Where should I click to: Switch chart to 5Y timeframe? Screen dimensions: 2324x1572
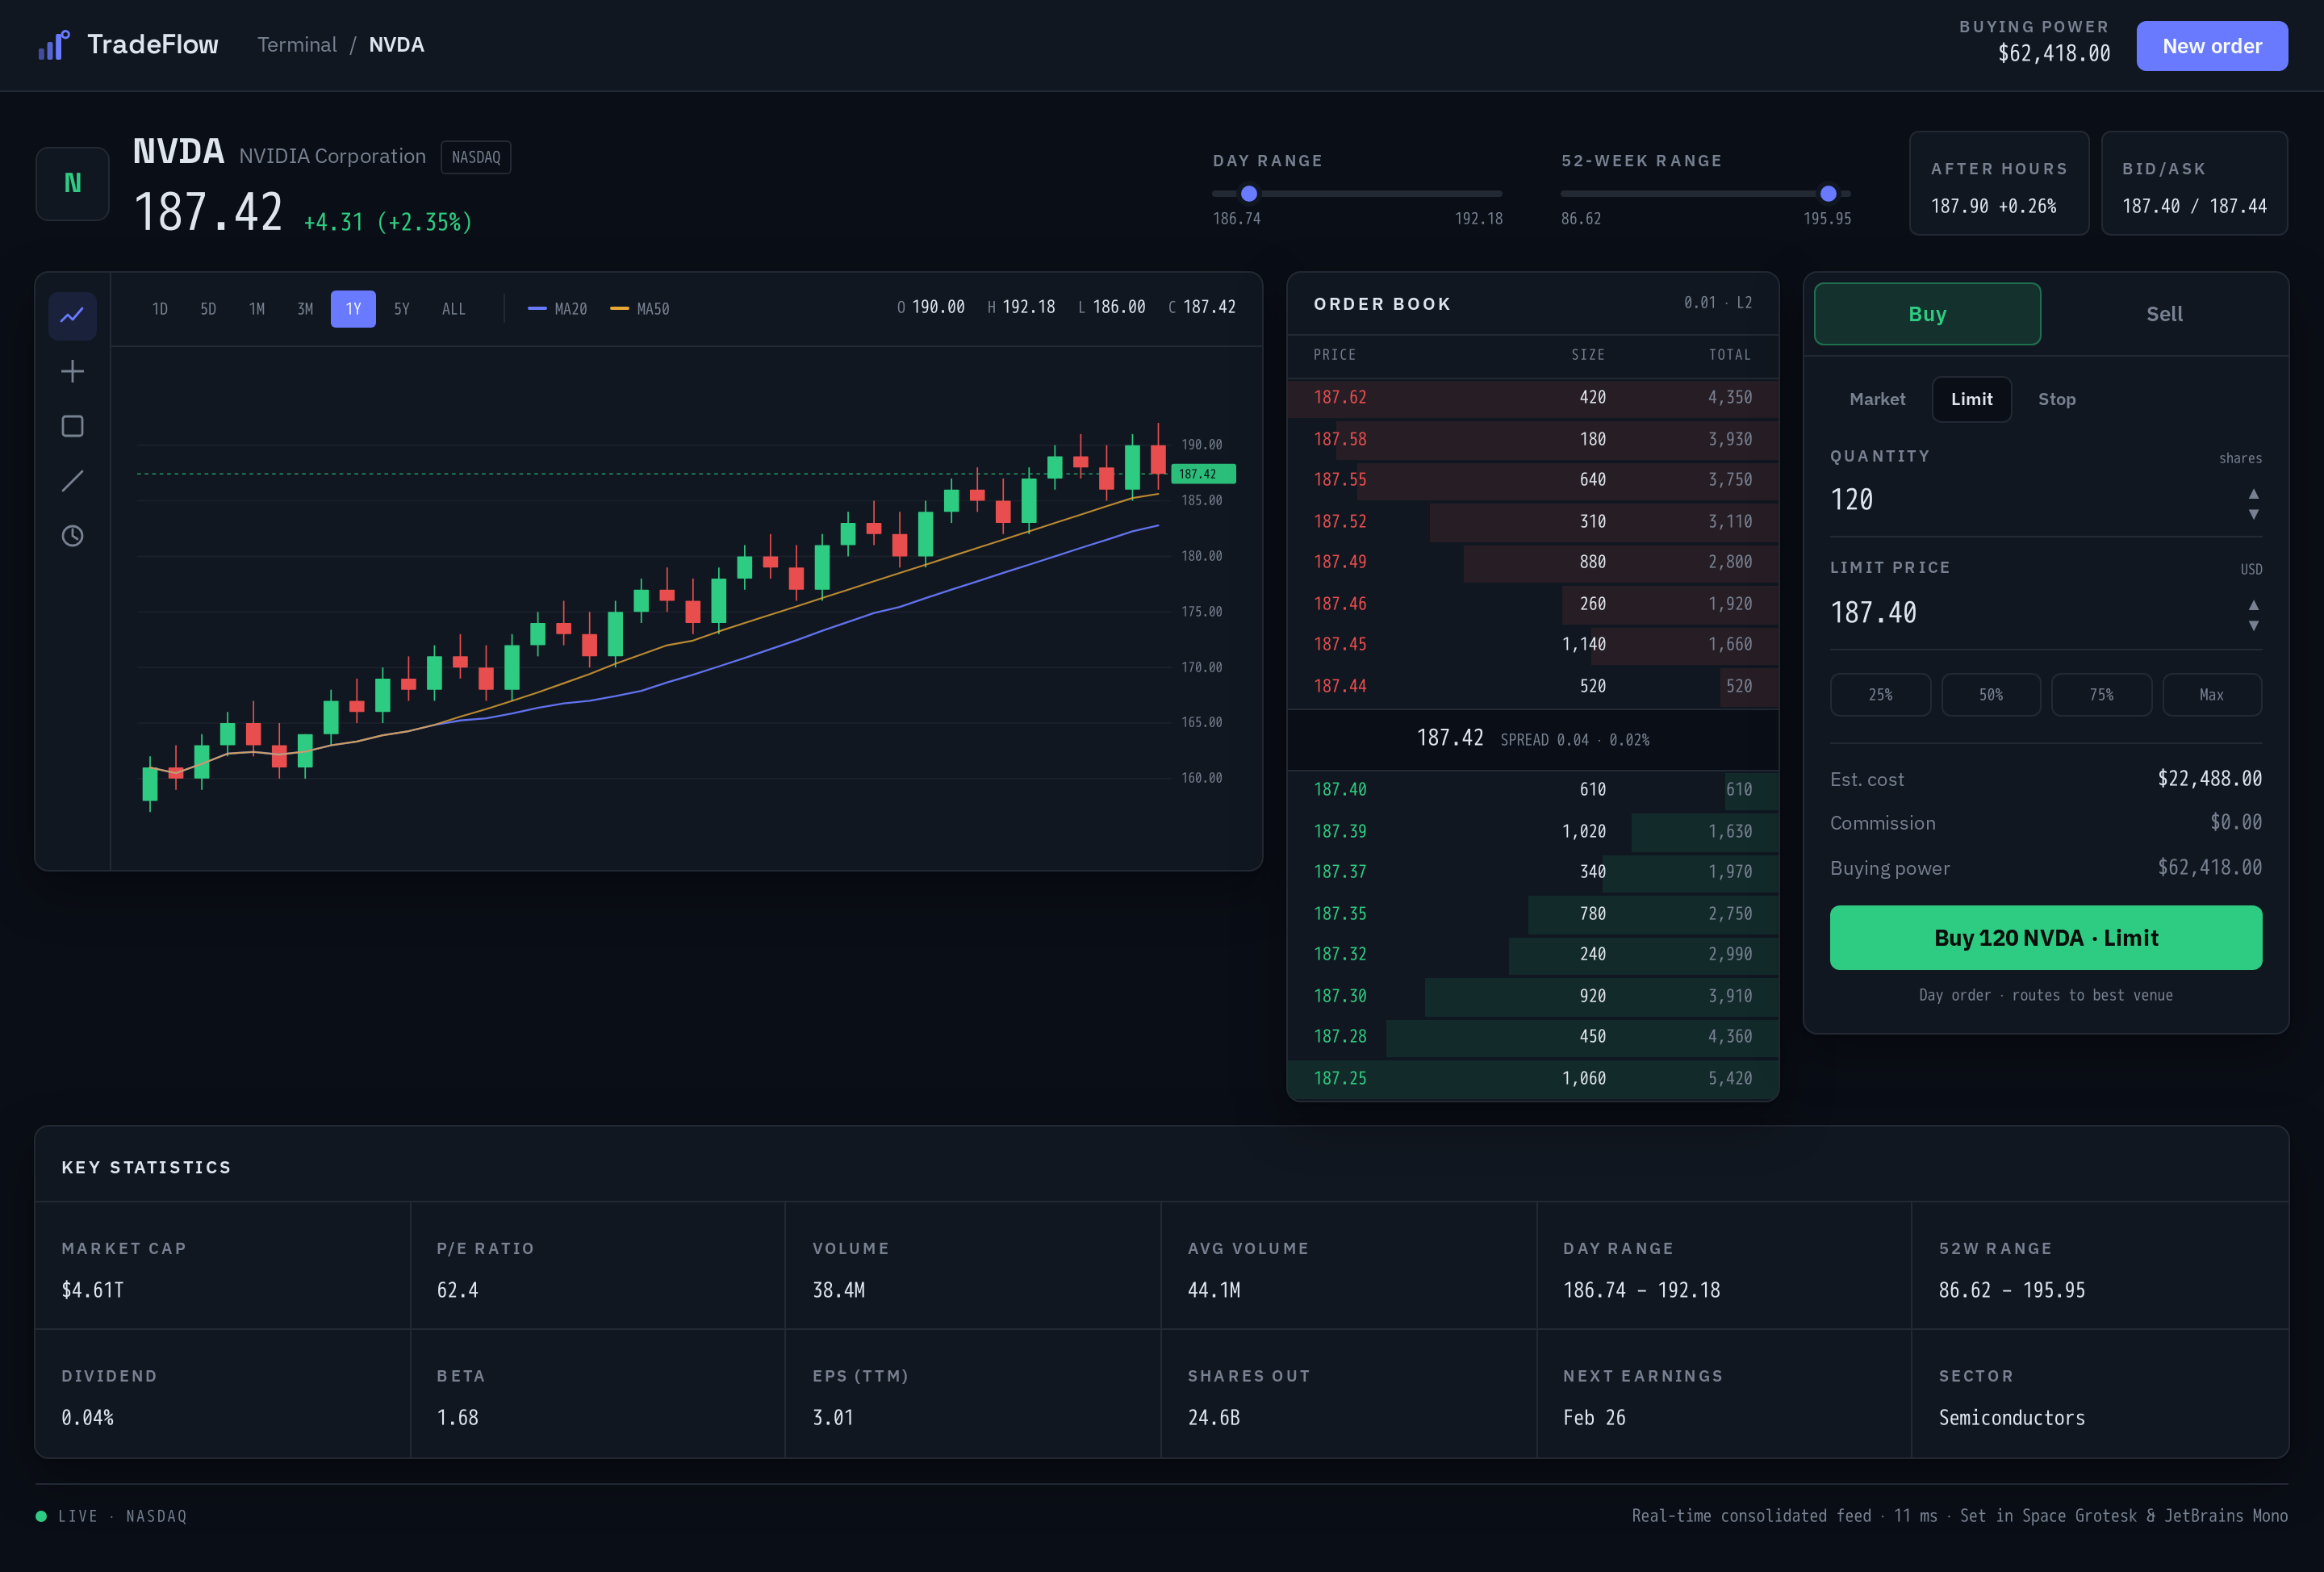click(x=402, y=309)
